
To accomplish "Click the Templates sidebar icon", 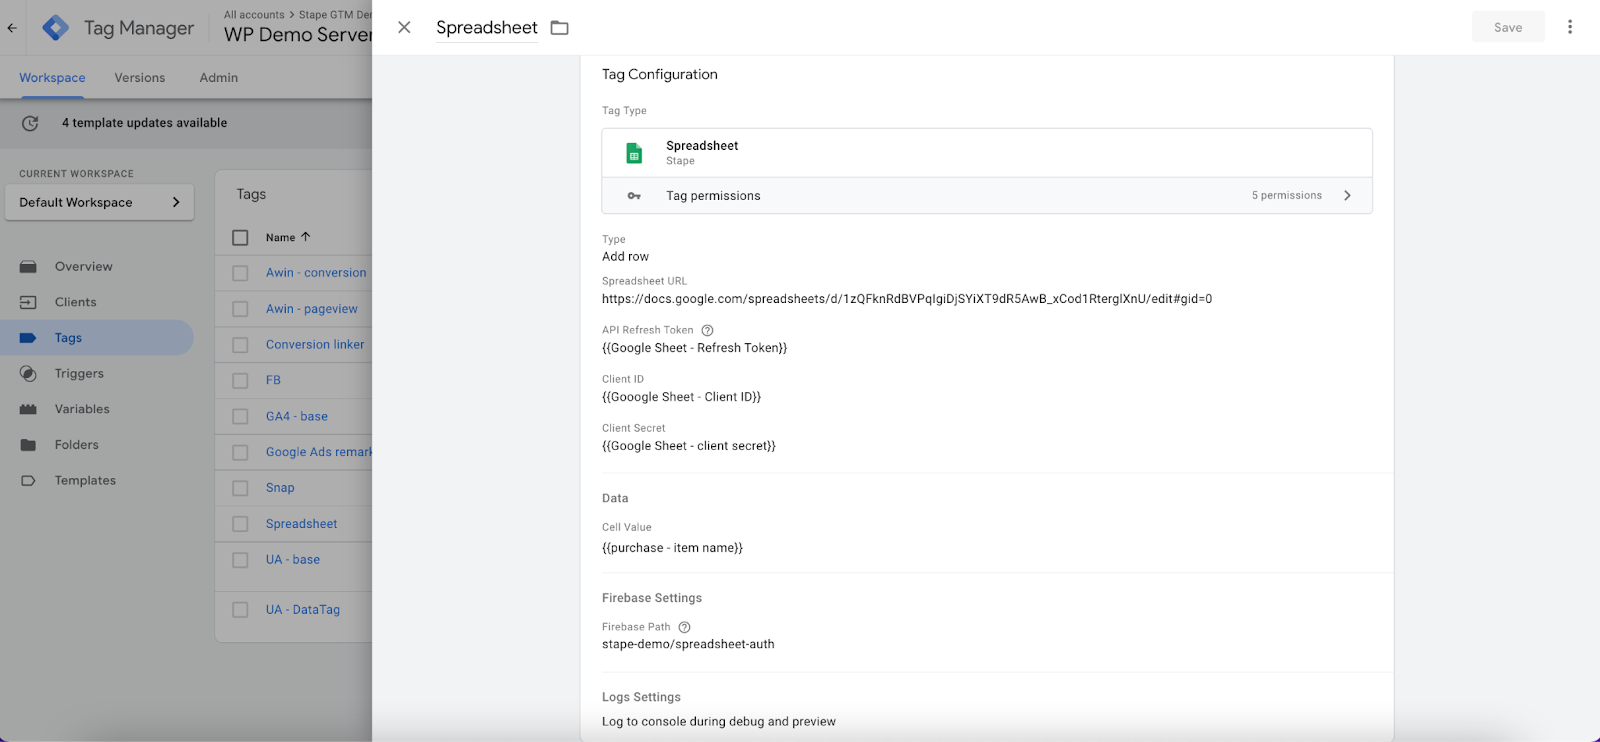I will tap(28, 481).
